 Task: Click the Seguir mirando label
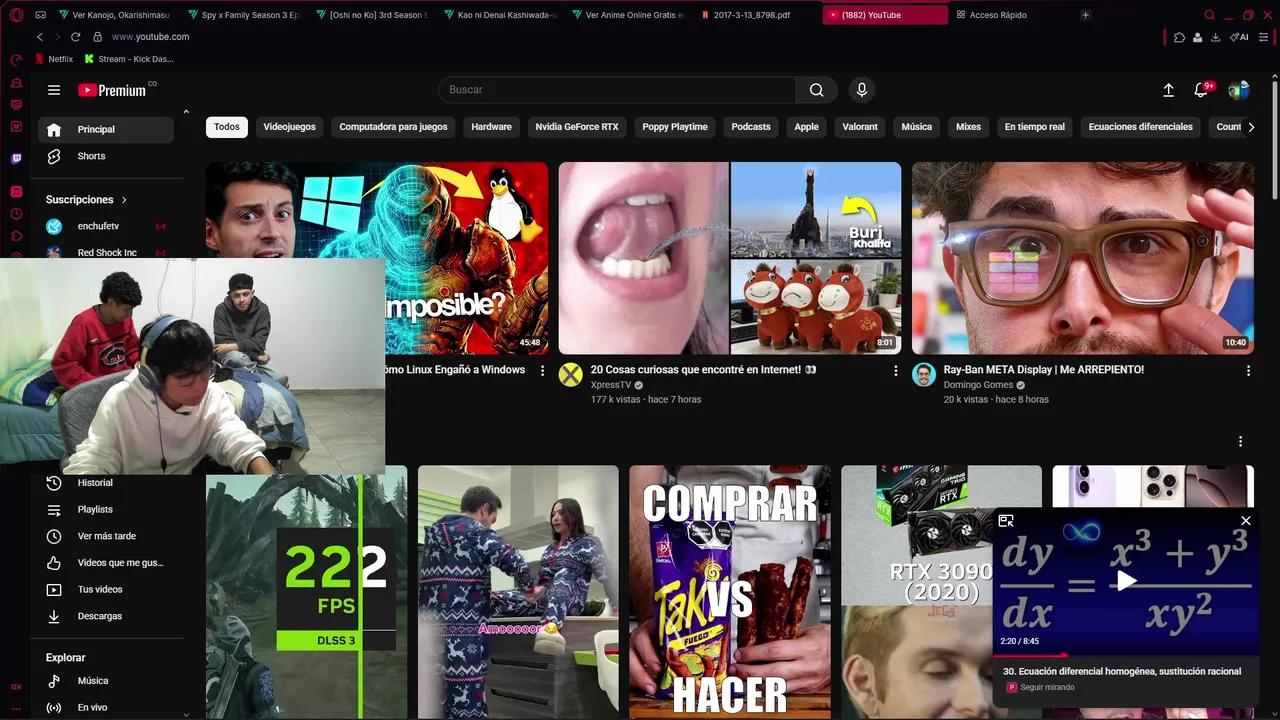tap(1047, 688)
